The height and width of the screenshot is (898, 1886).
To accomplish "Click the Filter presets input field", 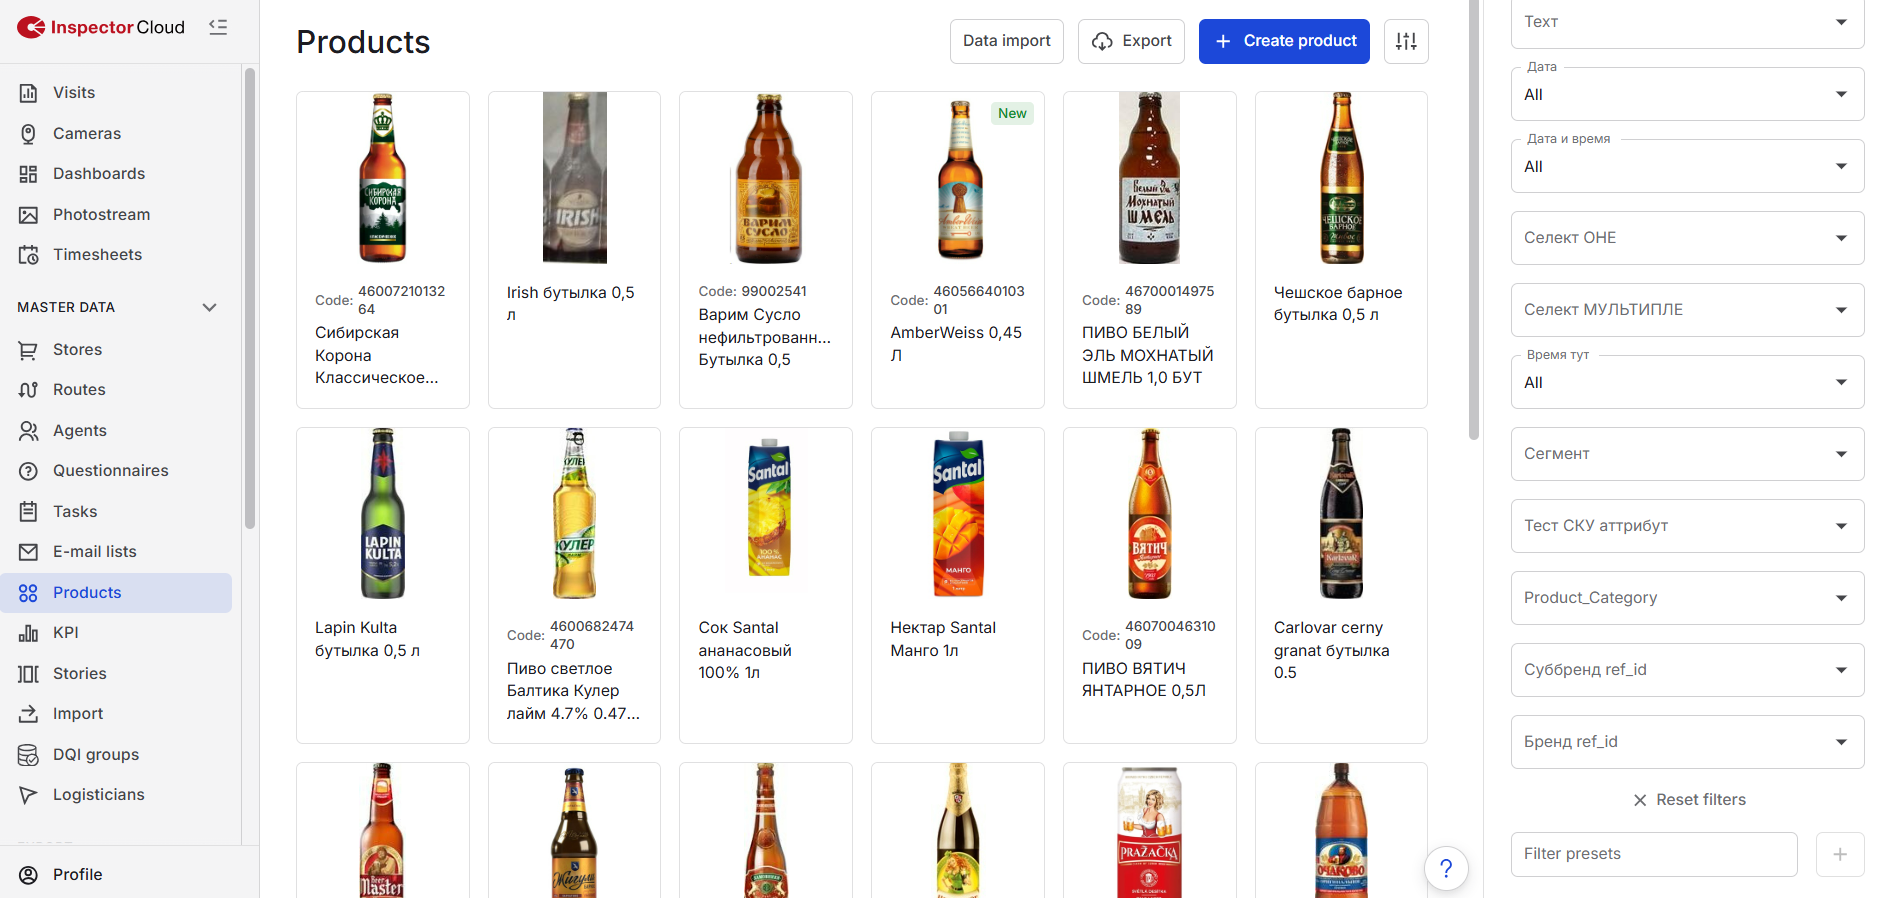I will click(1654, 854).
